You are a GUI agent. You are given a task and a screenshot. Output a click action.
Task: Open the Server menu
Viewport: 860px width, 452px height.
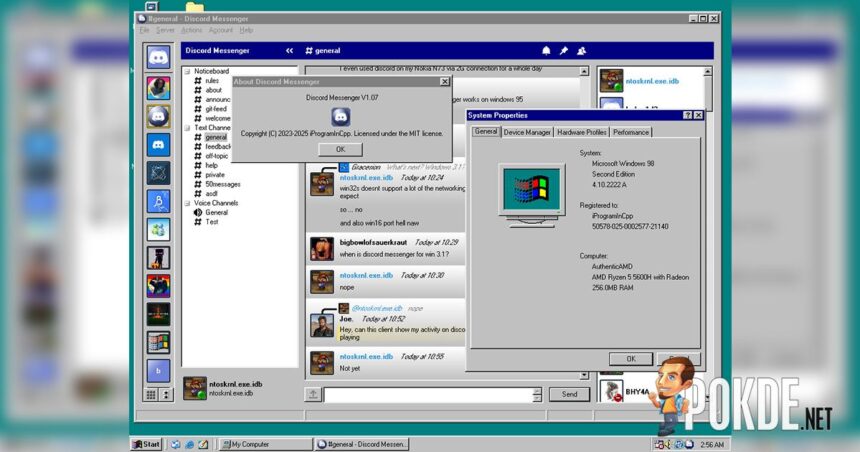point(165,30)
